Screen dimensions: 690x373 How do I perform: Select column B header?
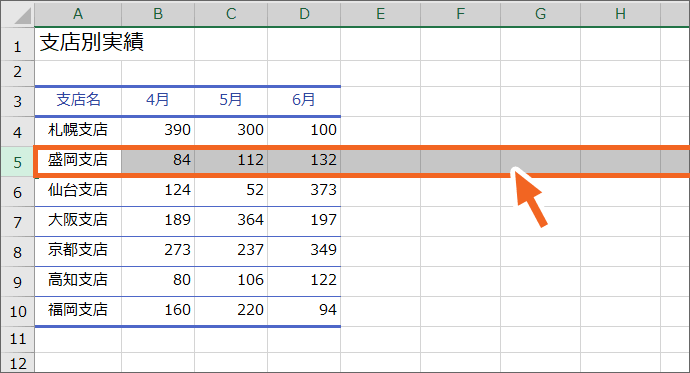tap(158, 14)
